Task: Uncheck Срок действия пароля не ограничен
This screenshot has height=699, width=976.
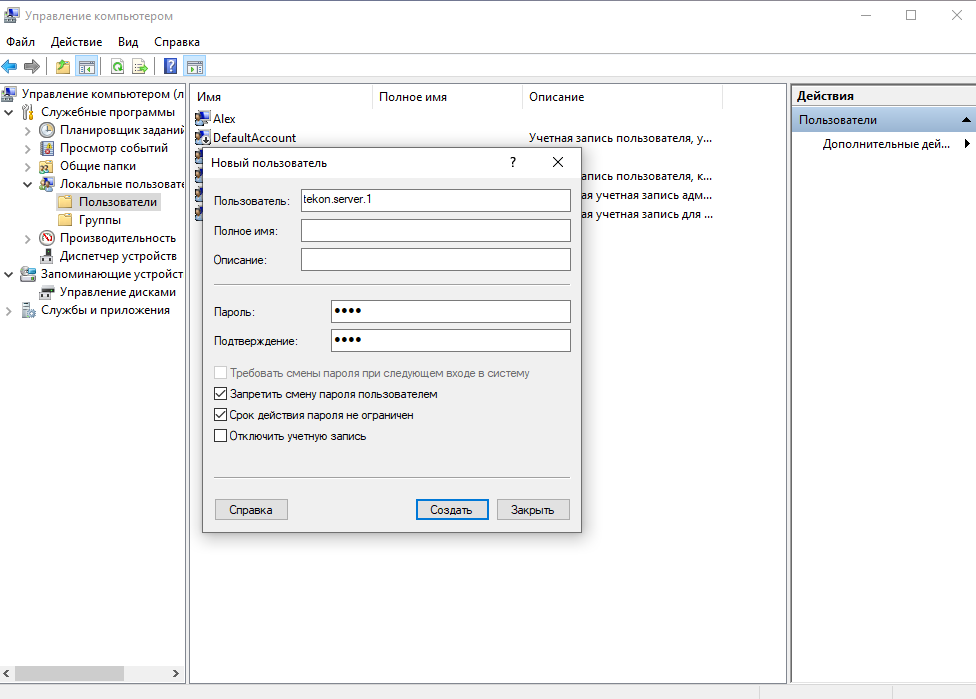Action: [x=221, y=415]
